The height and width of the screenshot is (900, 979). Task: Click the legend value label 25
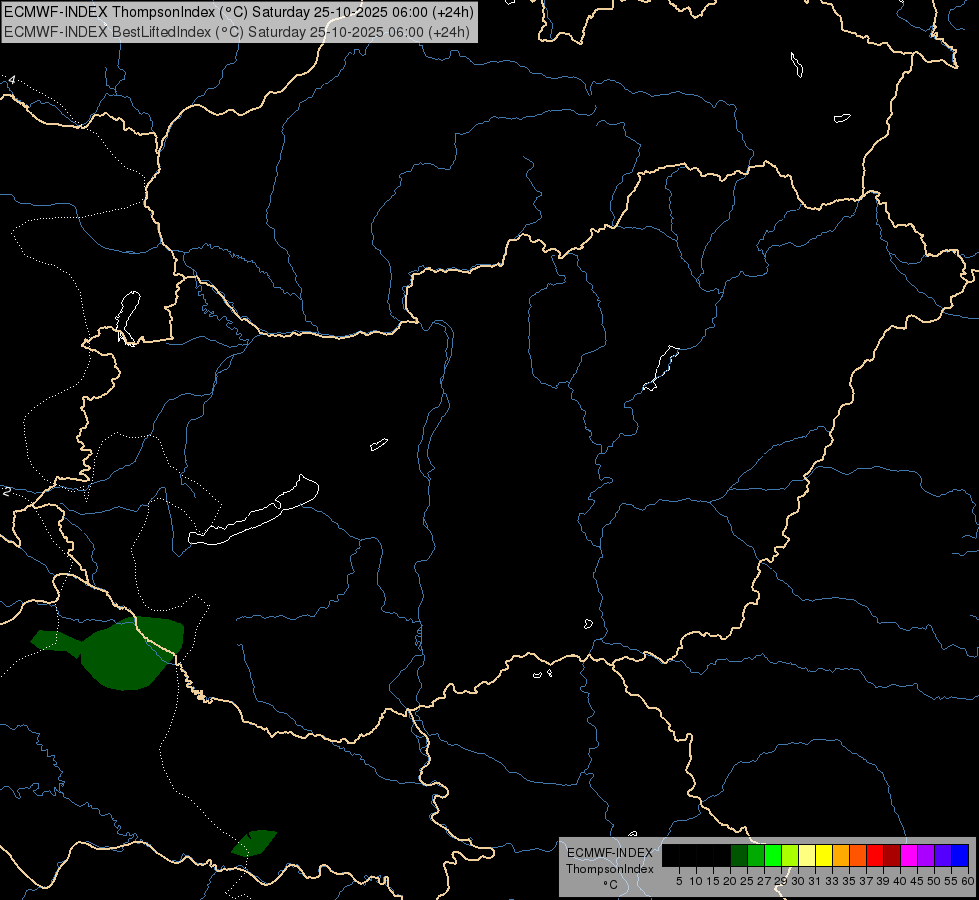[x=747, y=881]
